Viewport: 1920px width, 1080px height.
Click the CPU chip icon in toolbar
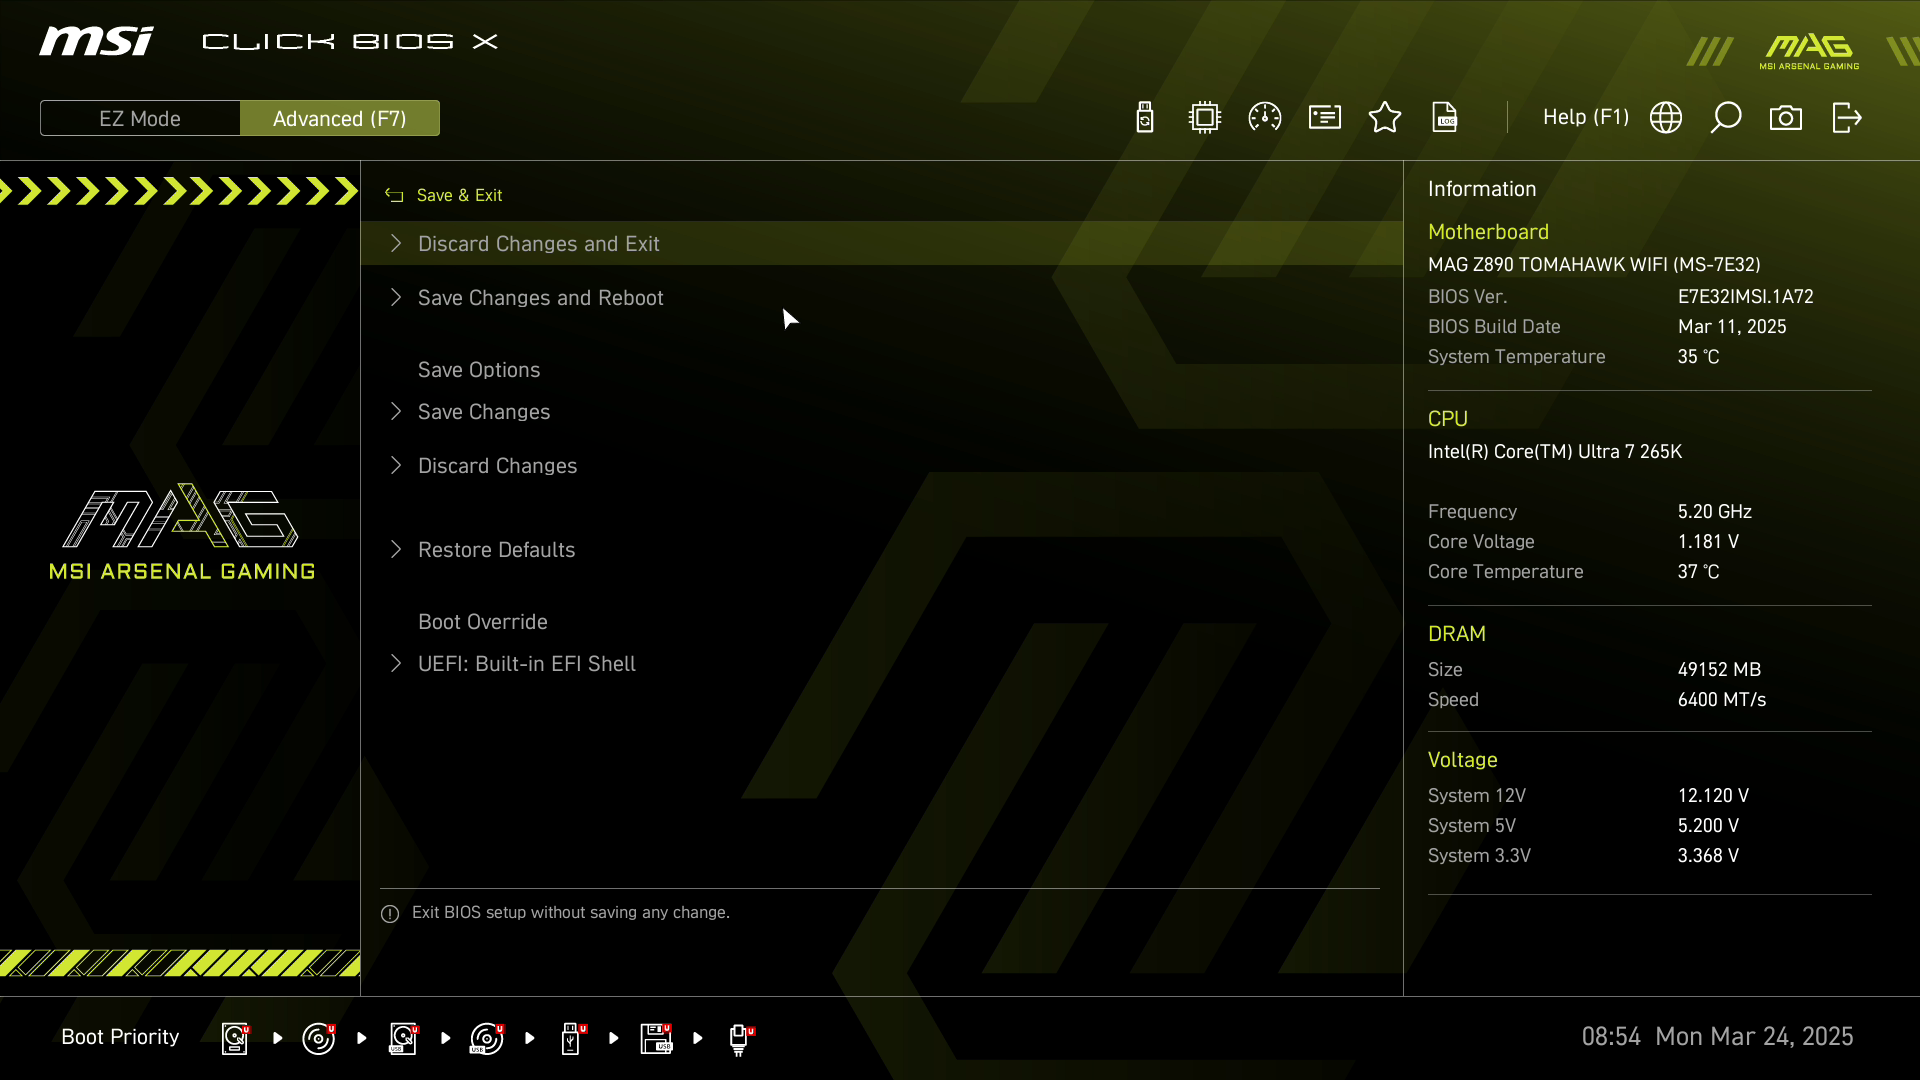[1205, 118]
